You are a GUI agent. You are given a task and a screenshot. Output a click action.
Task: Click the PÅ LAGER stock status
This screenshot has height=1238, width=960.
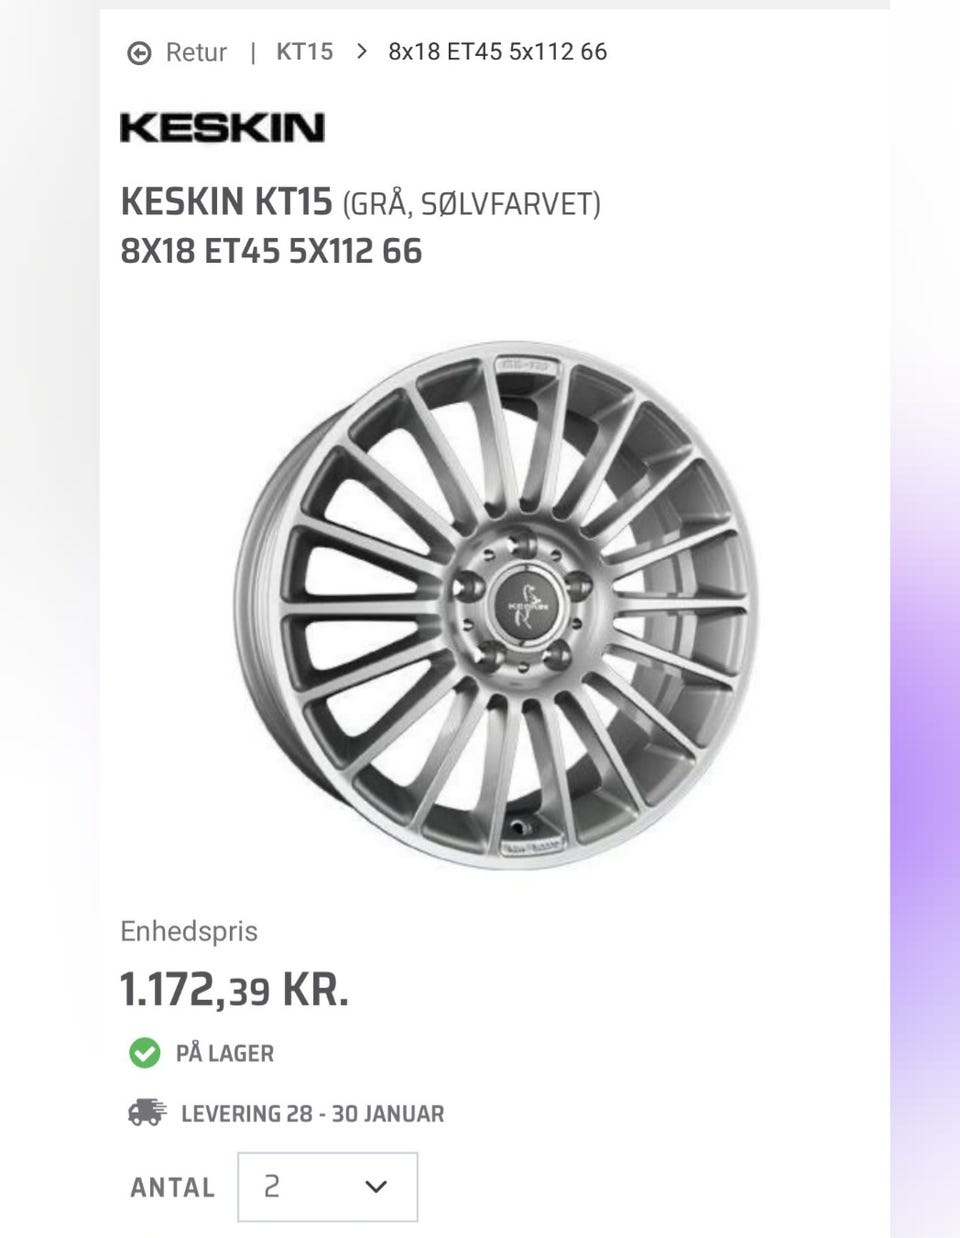224,1053
